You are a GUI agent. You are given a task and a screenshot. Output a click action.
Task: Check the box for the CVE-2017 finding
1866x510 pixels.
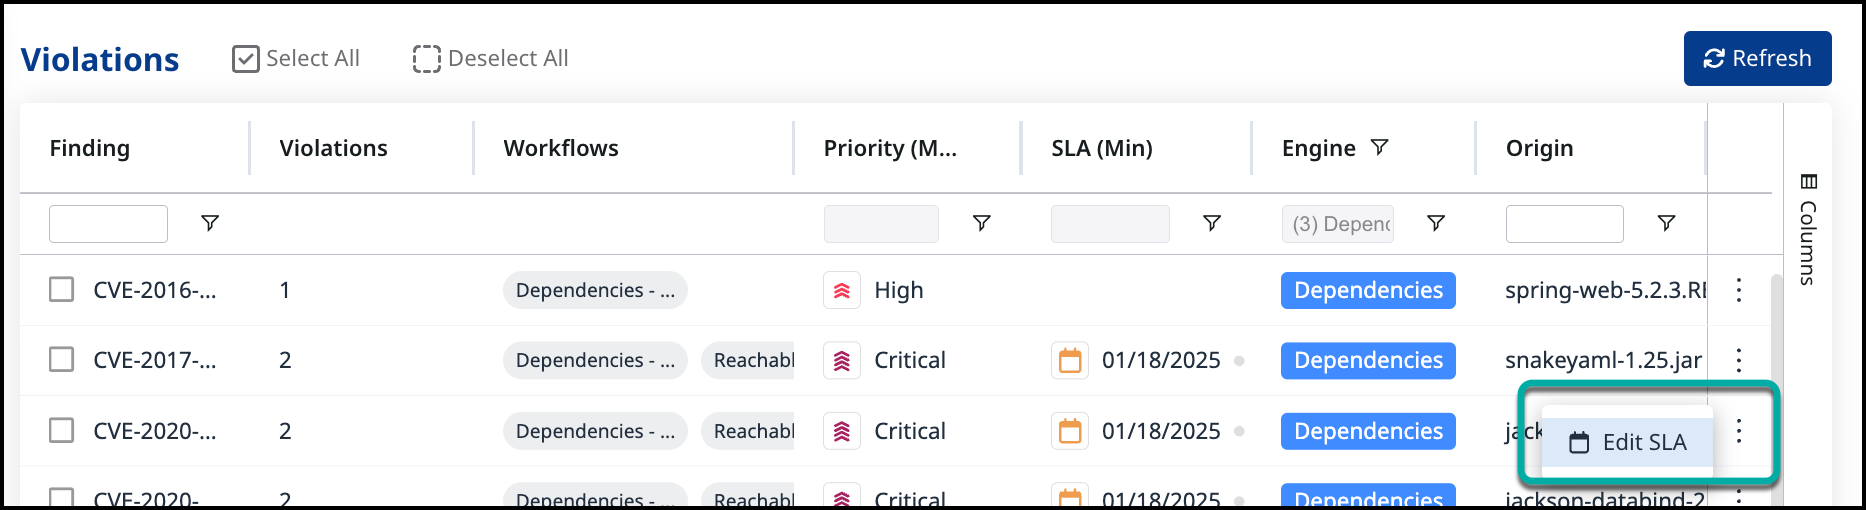pyautogui.click(x=62, y=359)
